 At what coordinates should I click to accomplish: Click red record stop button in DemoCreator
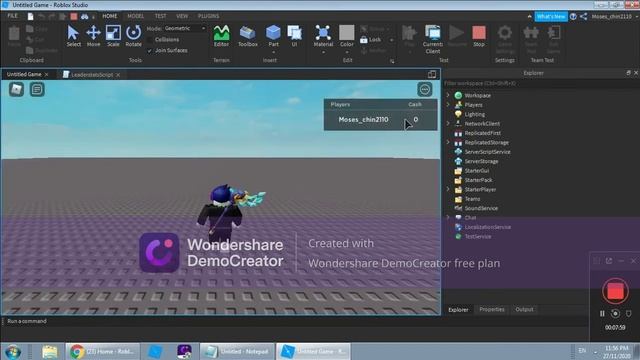pos(615,291)
